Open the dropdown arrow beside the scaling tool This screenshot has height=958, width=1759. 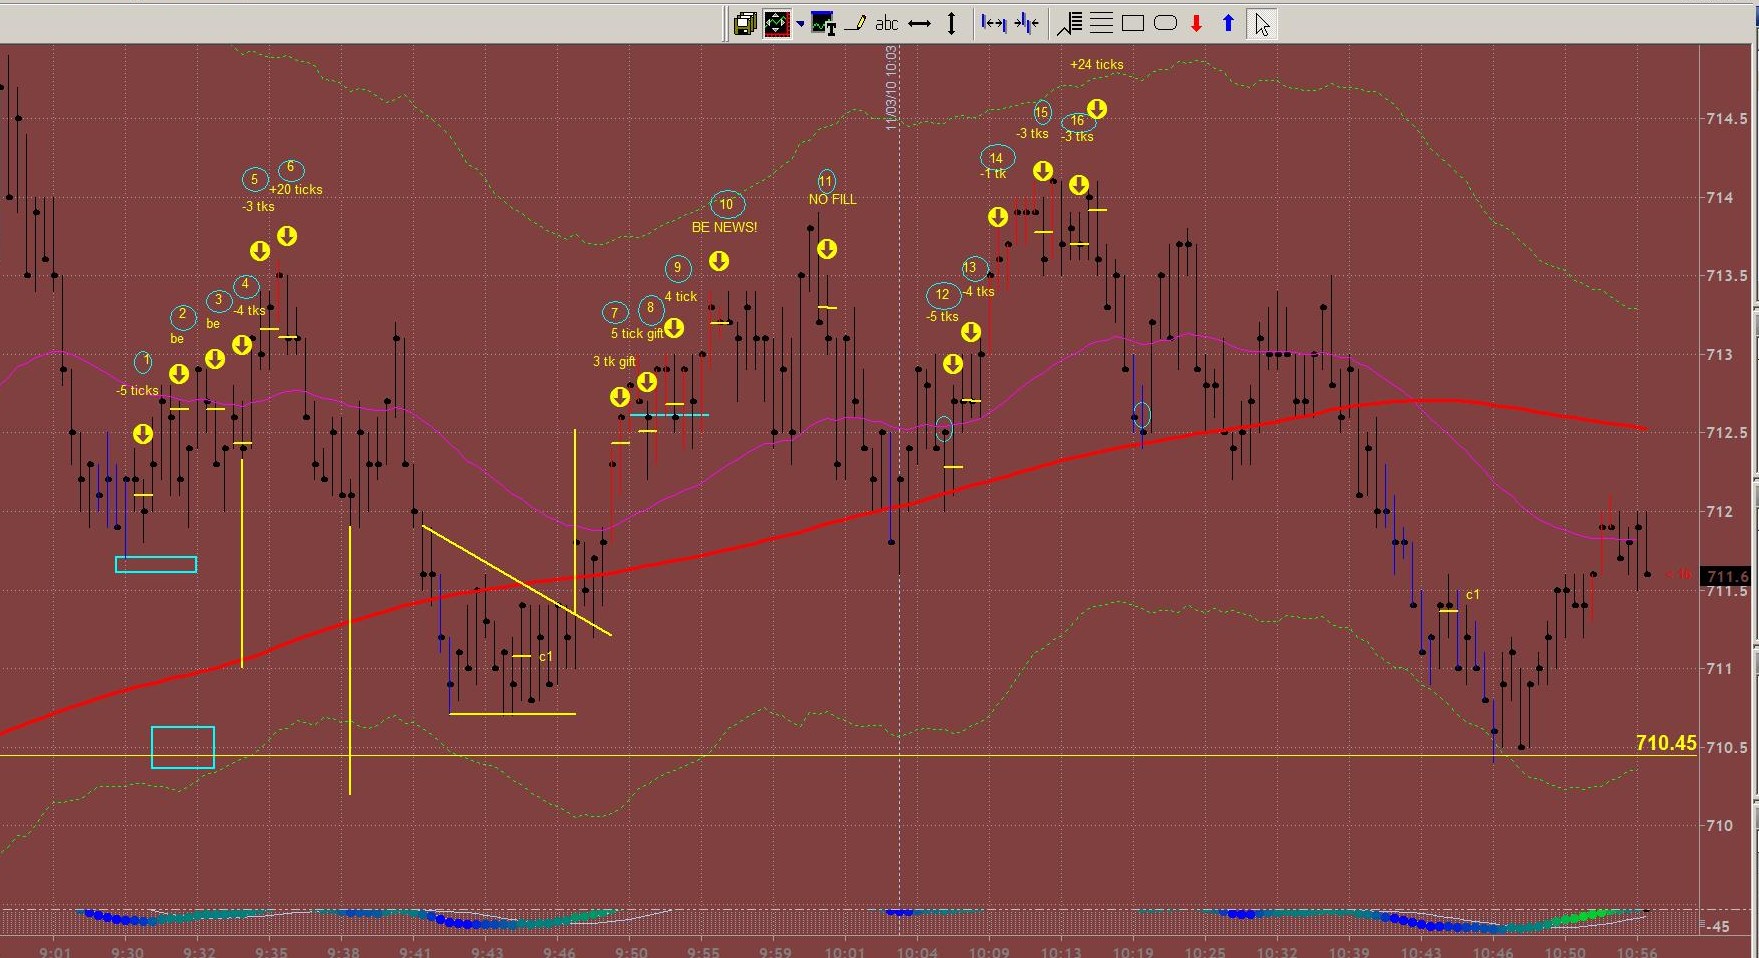tap(800, 23)
